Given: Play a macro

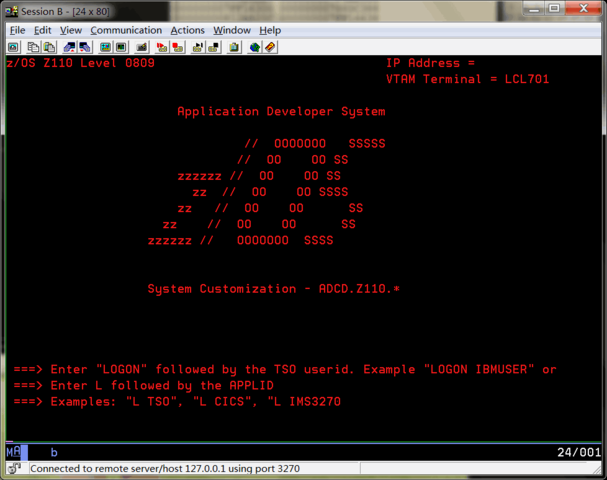Looking at the screenshot, I should click(198, 47).
